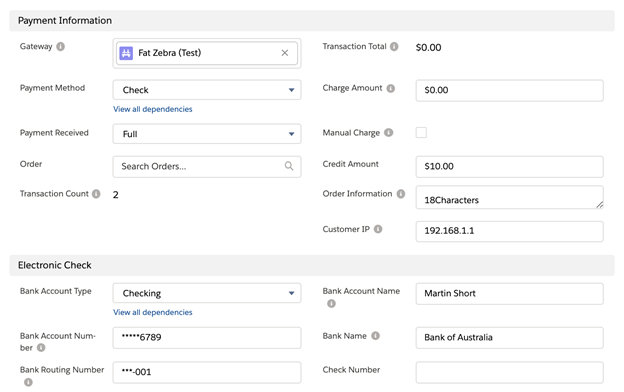Image resolution: width=624 pixels, height=392 pixels.
Task: Open View all dependencies under Payment Method
Action: tap(152, 109)
